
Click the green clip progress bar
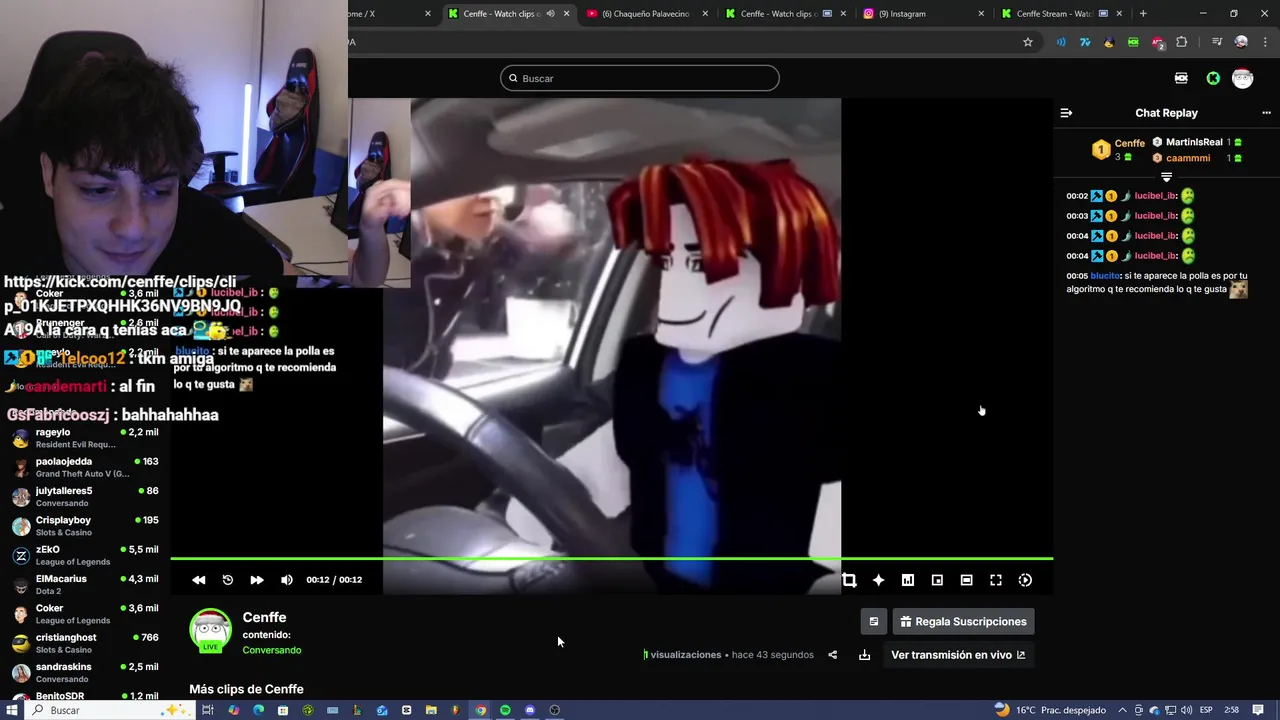point(611,558)
